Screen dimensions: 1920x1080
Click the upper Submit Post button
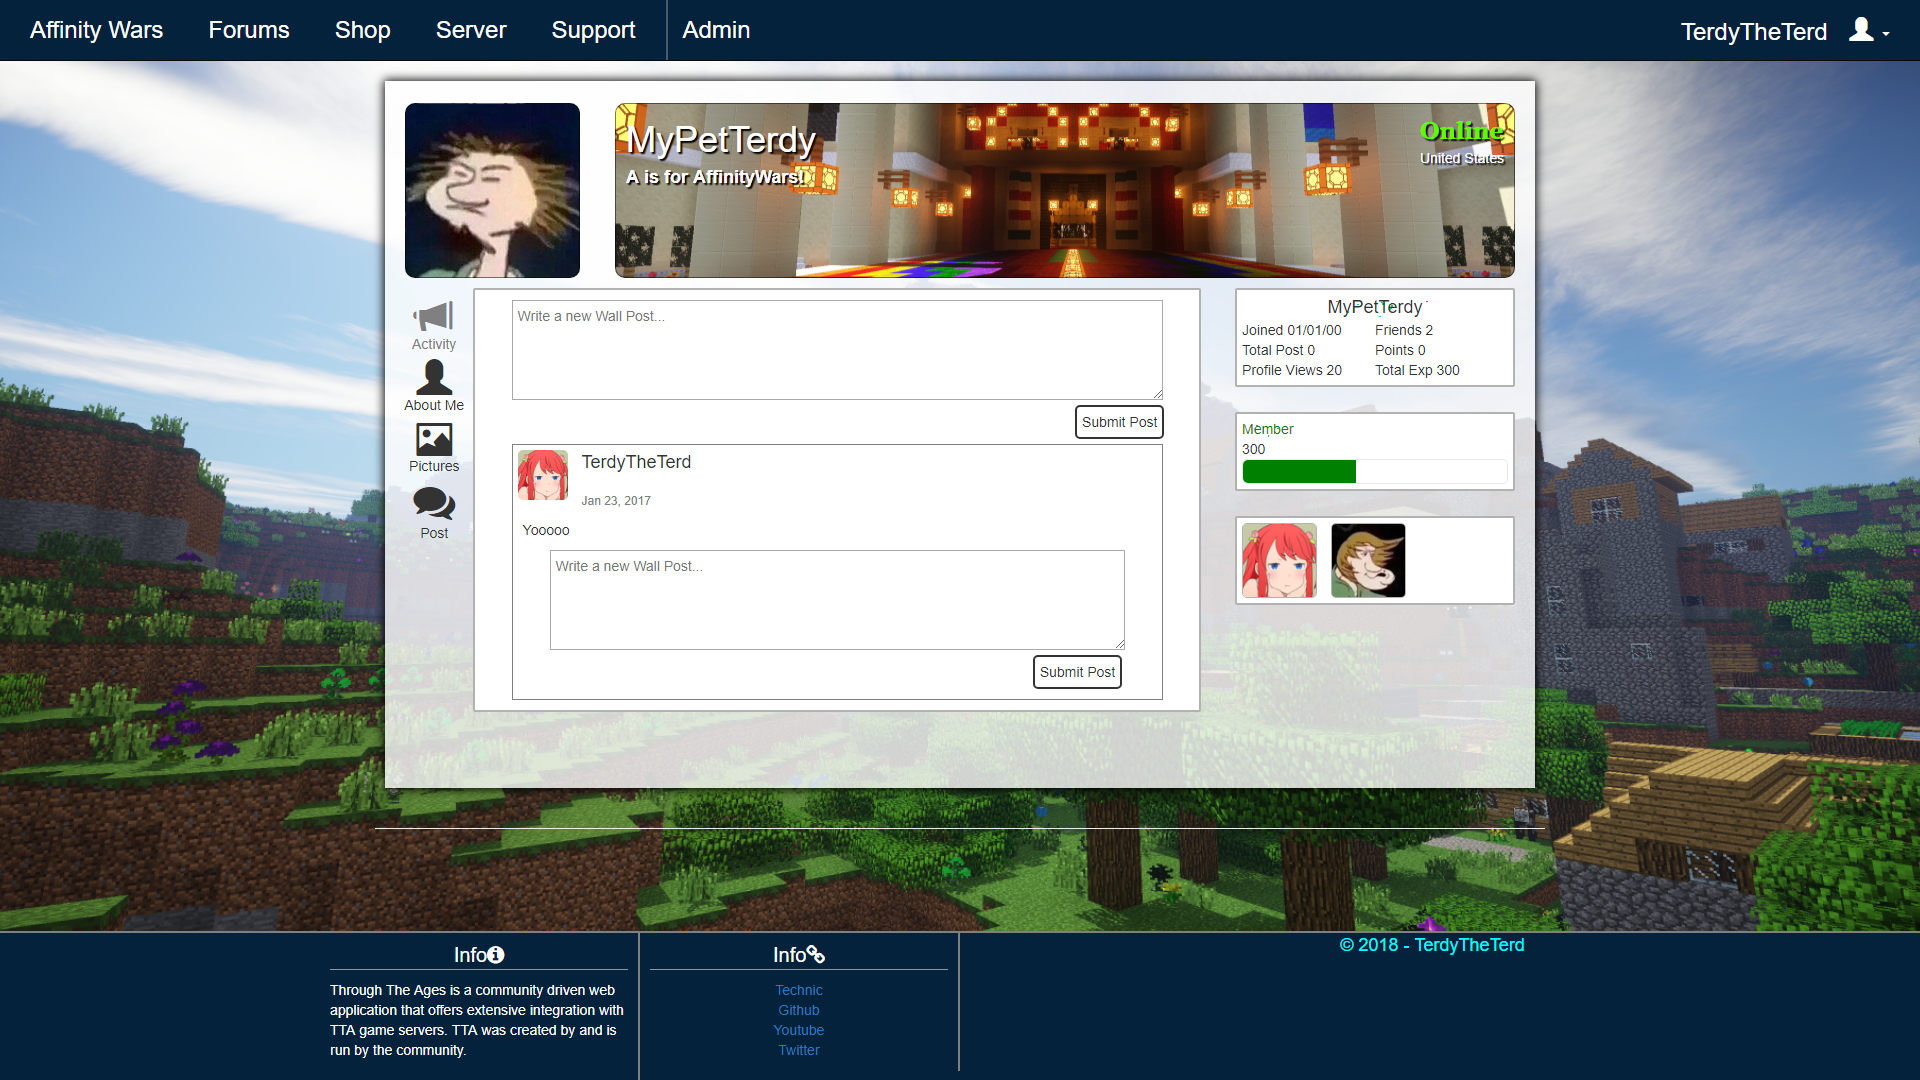(1118, 421)
